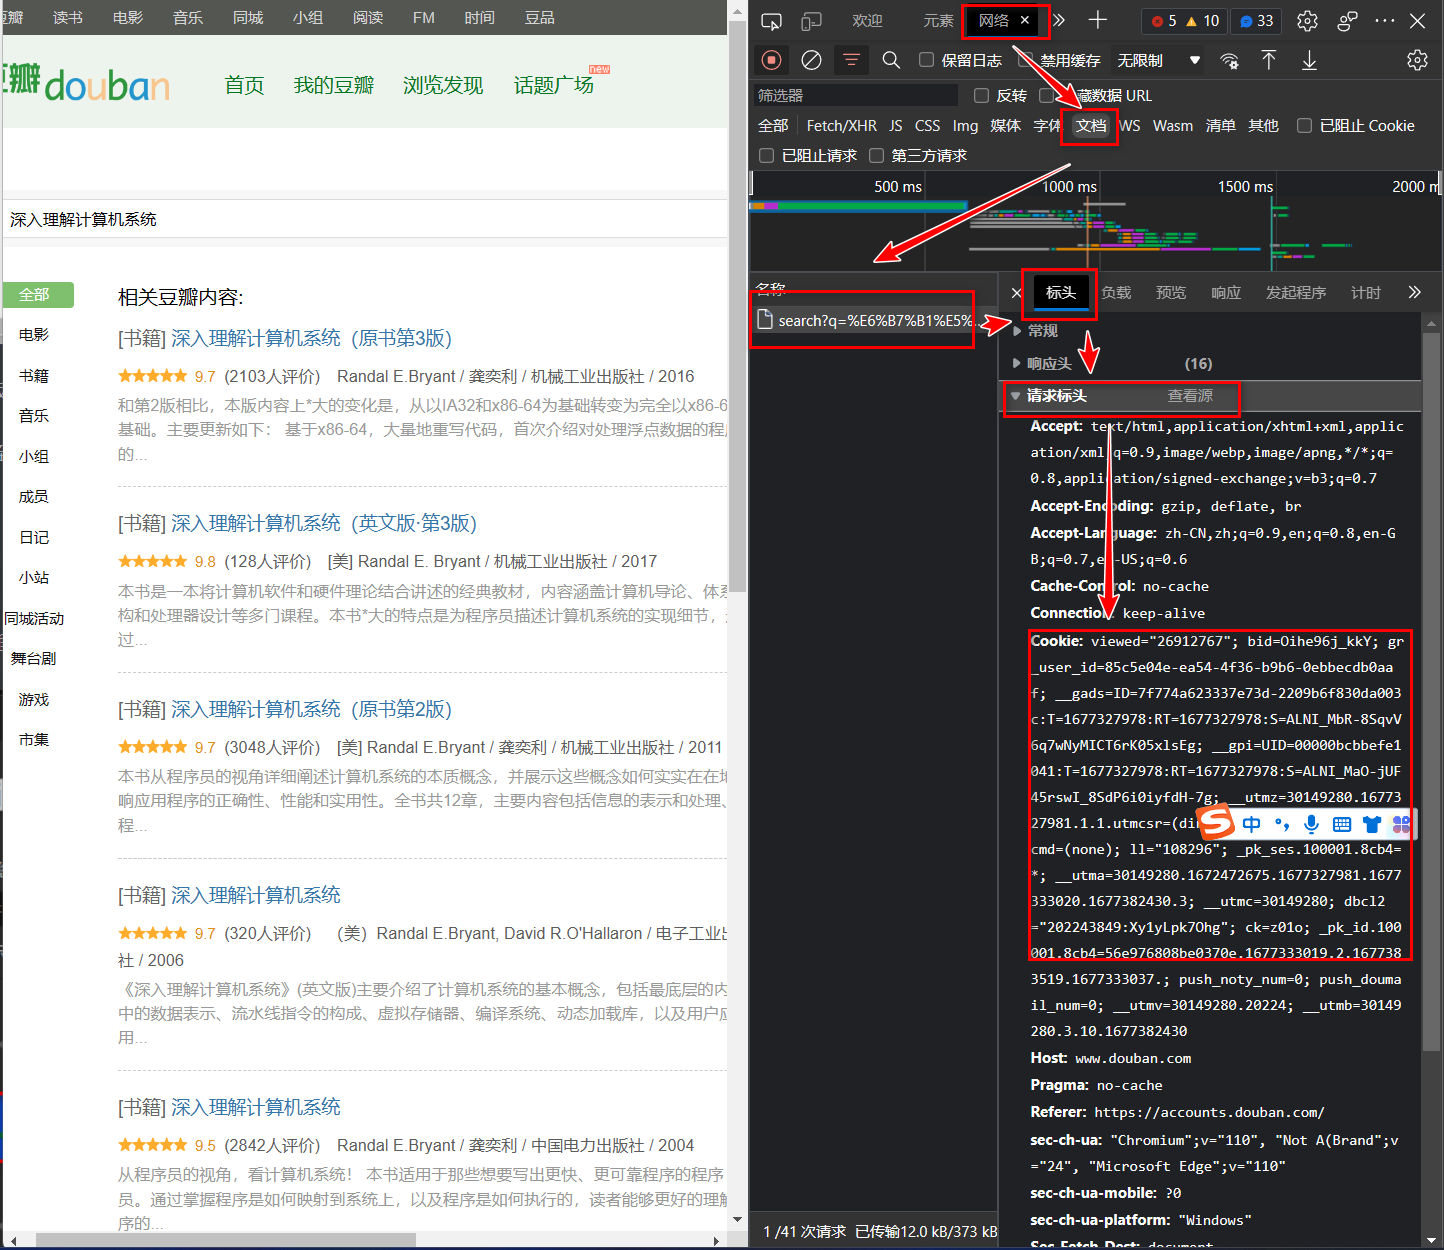Toggle the network filter funnel icon
Screen dimensions: 1444x1250
(851, 60)
